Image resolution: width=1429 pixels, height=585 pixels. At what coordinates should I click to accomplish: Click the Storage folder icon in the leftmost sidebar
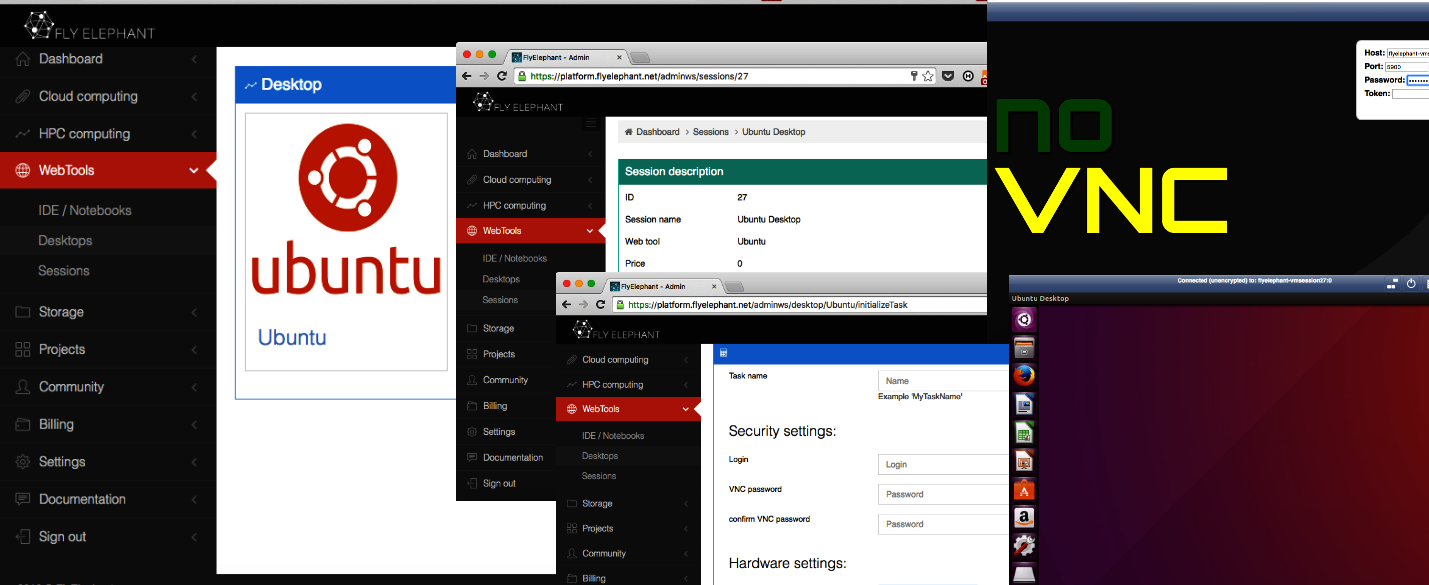point(23,312)
